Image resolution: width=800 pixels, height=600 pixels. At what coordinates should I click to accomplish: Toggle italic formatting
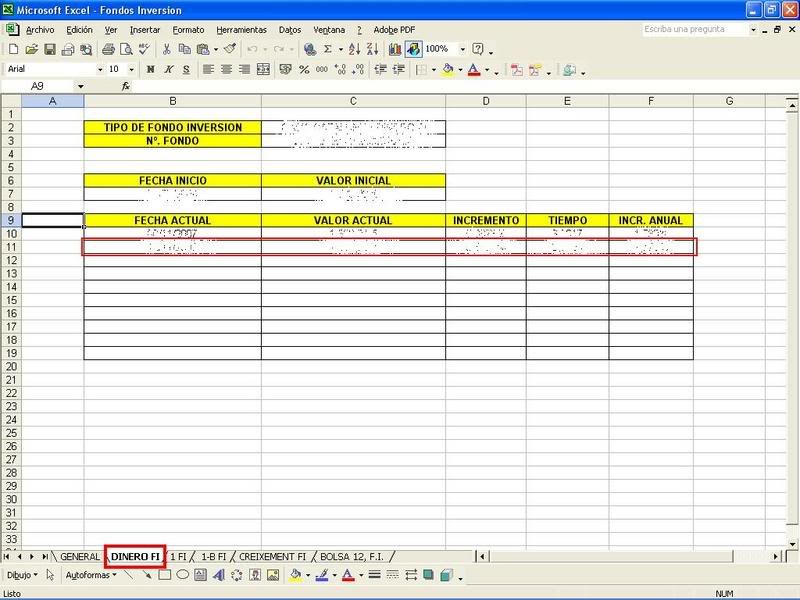168,69
